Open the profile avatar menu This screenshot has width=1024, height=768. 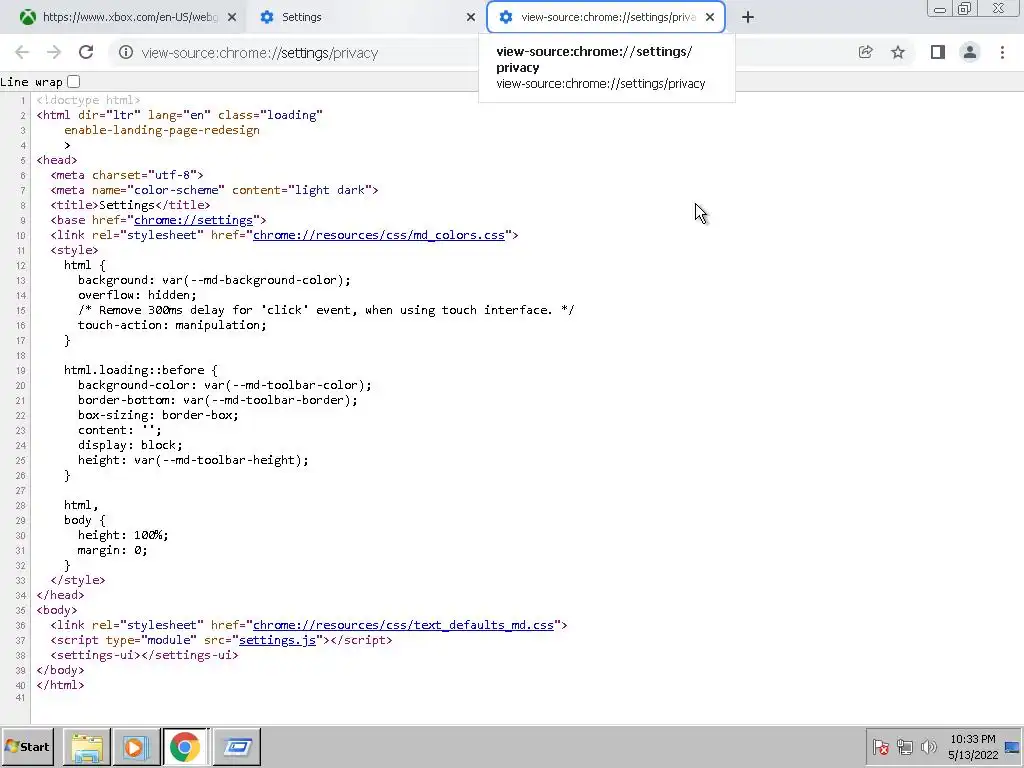(x=970, y=52)
